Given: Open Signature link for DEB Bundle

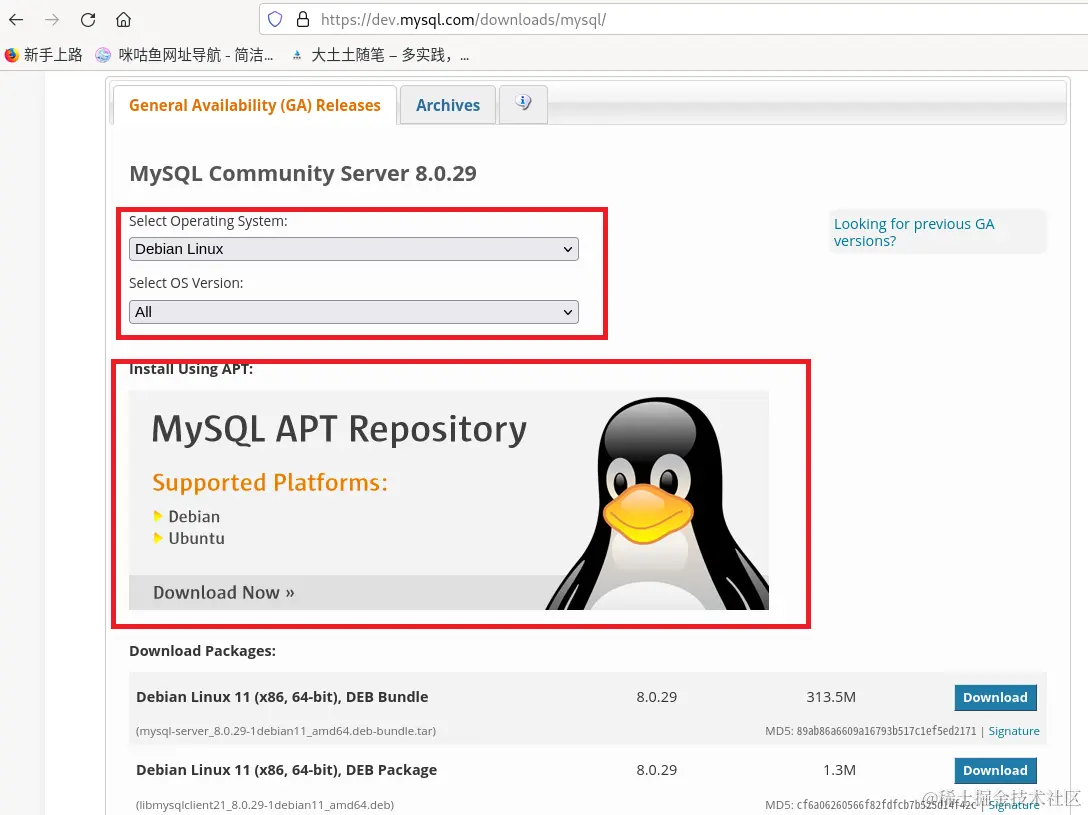Looking at the screenshot, I should point(1014,731).
